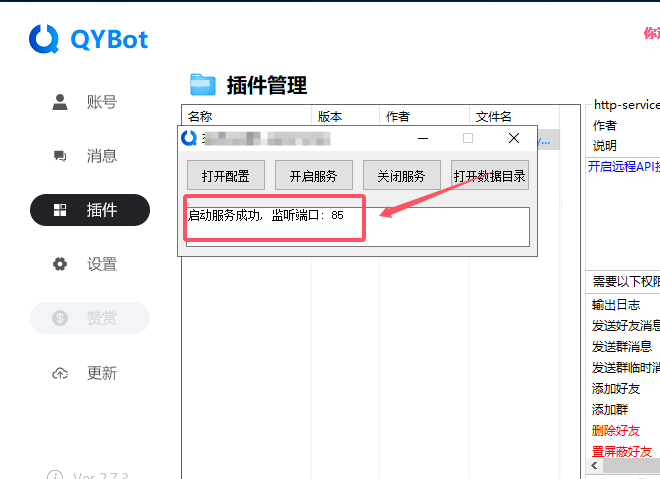660x479 pixels.
Task: Close the plugin popup window
Action: pos(514,138)
